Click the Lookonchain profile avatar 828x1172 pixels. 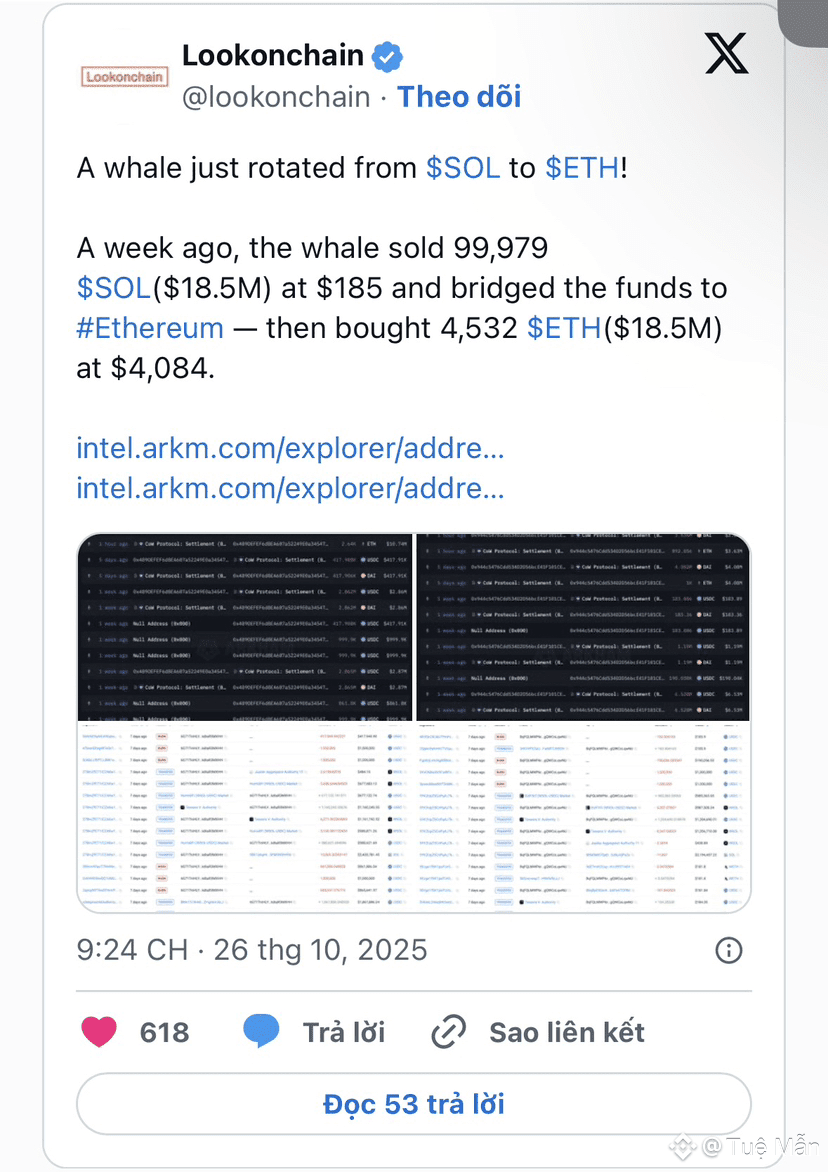[x=125, y=76]
